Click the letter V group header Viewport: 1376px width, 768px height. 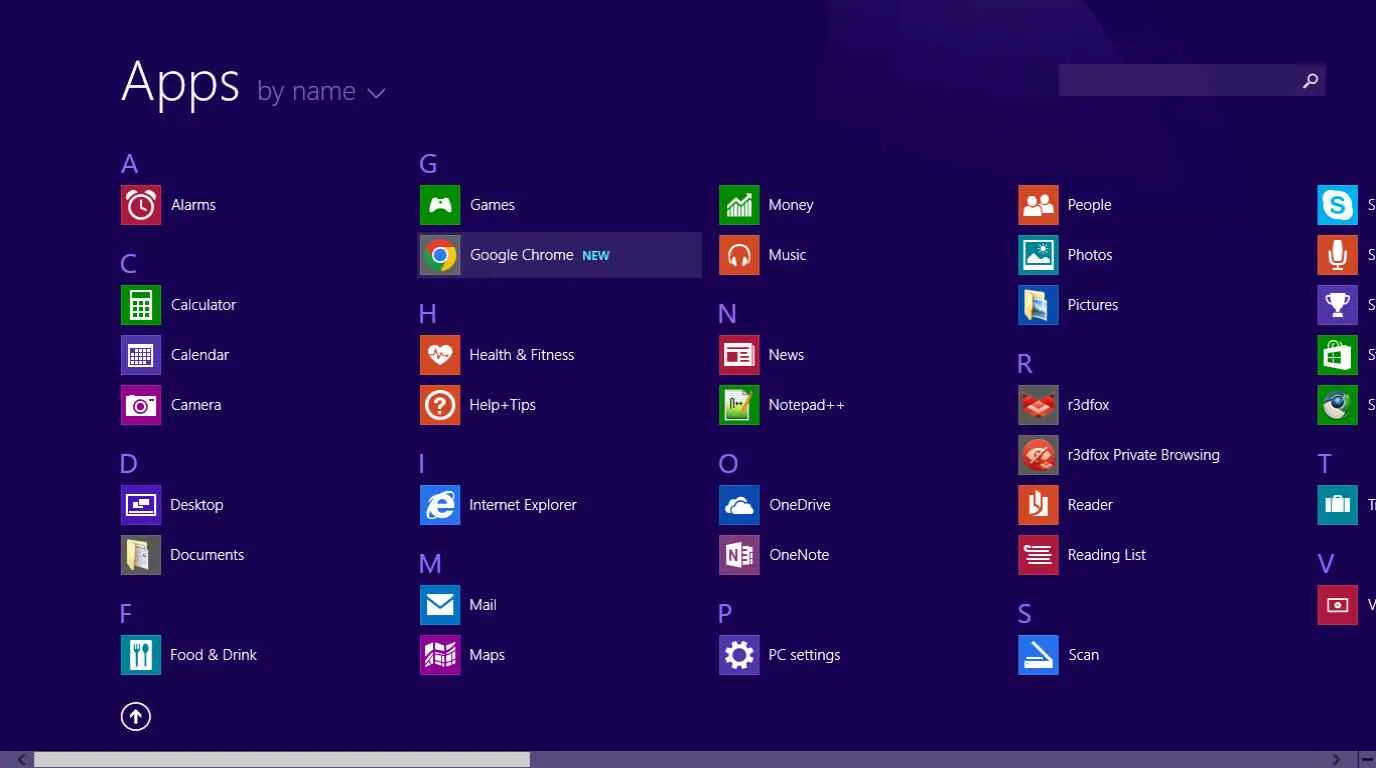(1326, 564)
